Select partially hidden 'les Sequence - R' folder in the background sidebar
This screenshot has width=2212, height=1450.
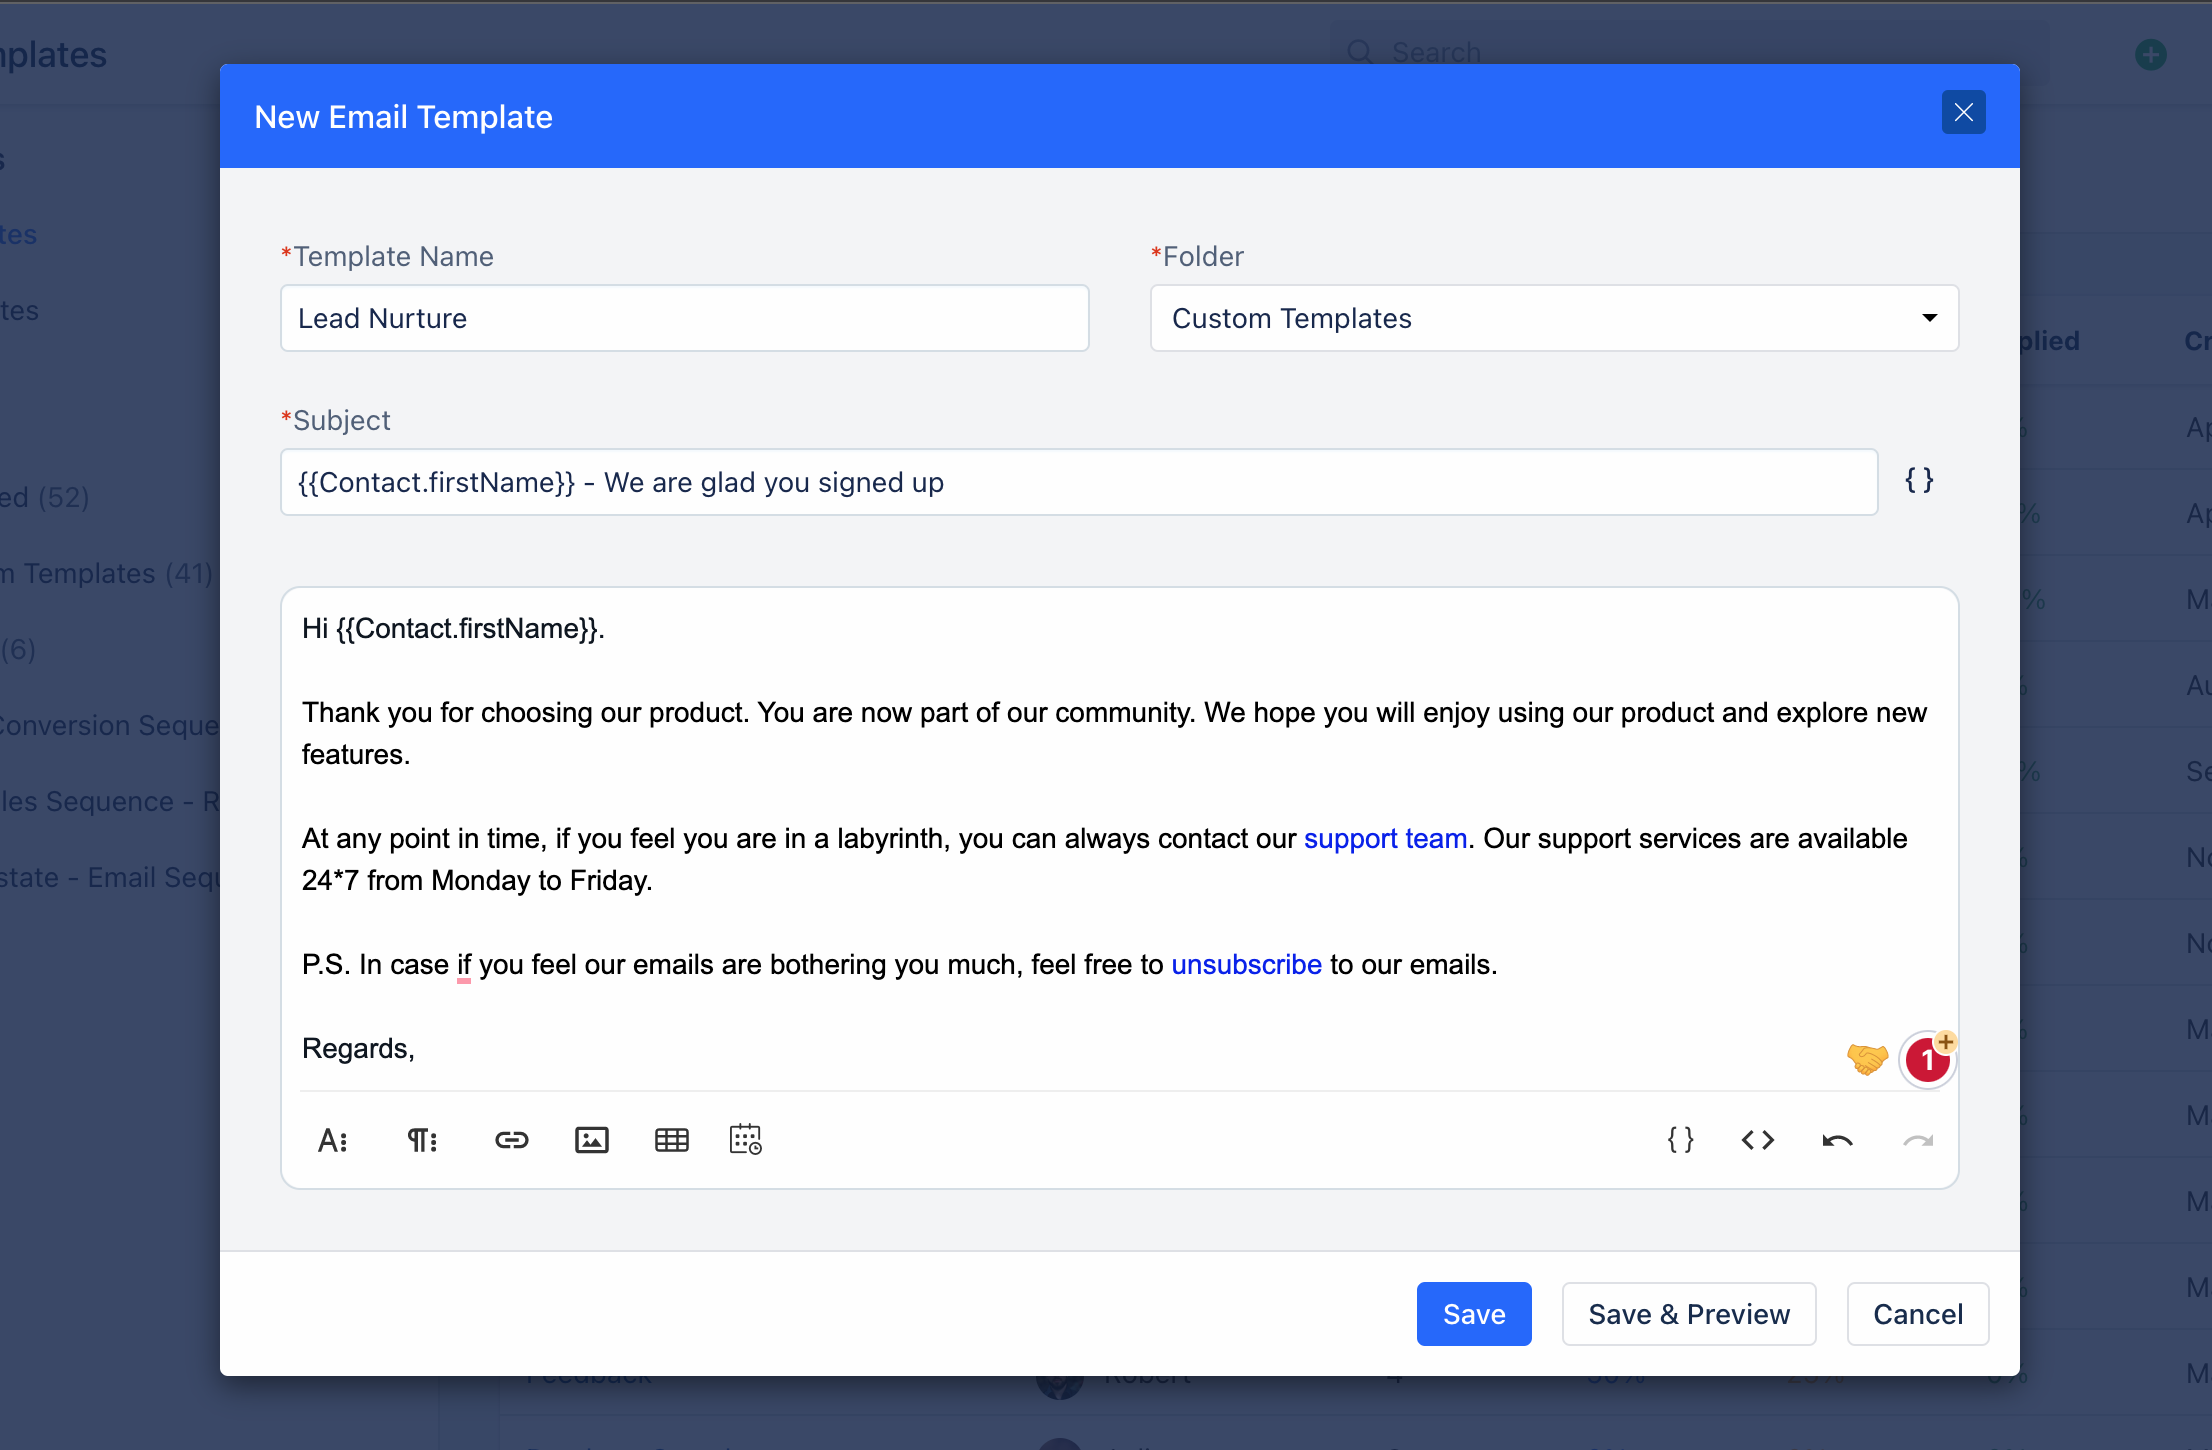pos(108,801)
